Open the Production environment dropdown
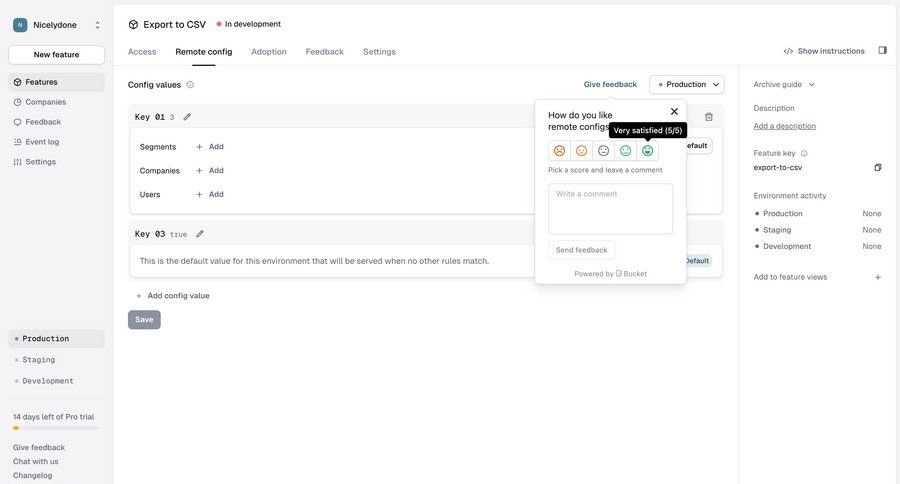900x484 pixels. (x=686, y=84)
